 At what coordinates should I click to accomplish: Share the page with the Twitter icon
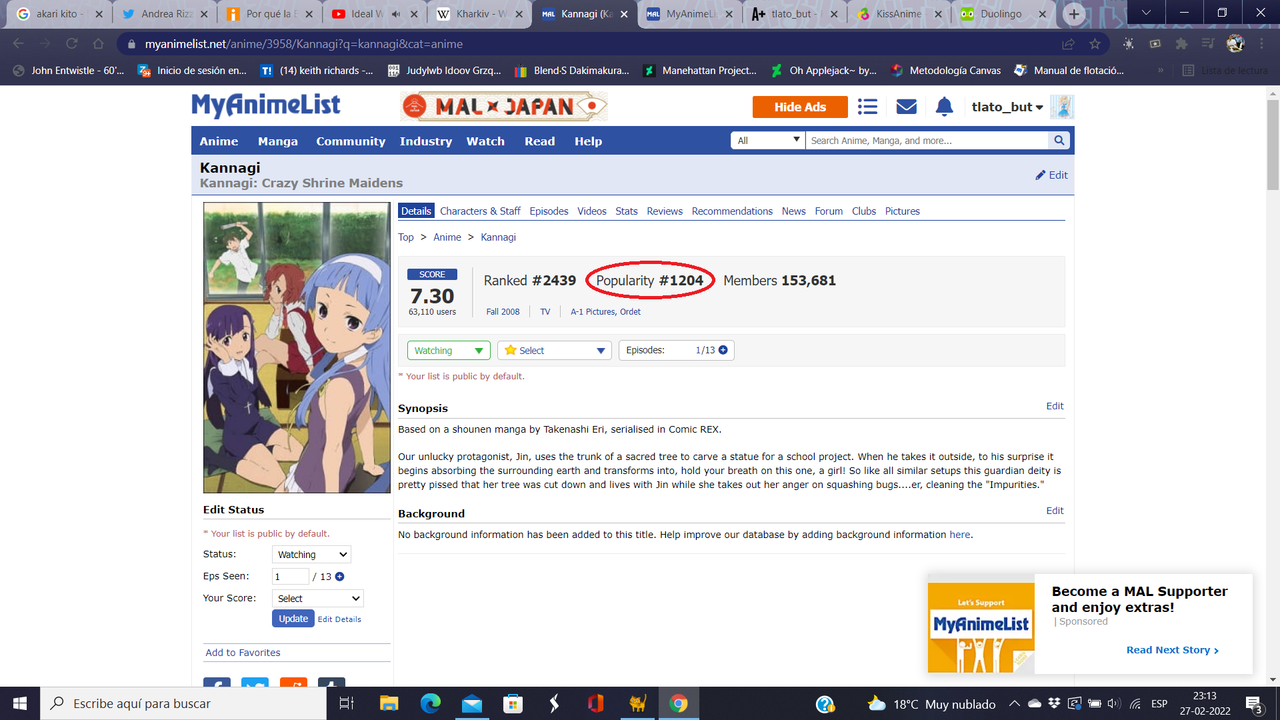255,684
